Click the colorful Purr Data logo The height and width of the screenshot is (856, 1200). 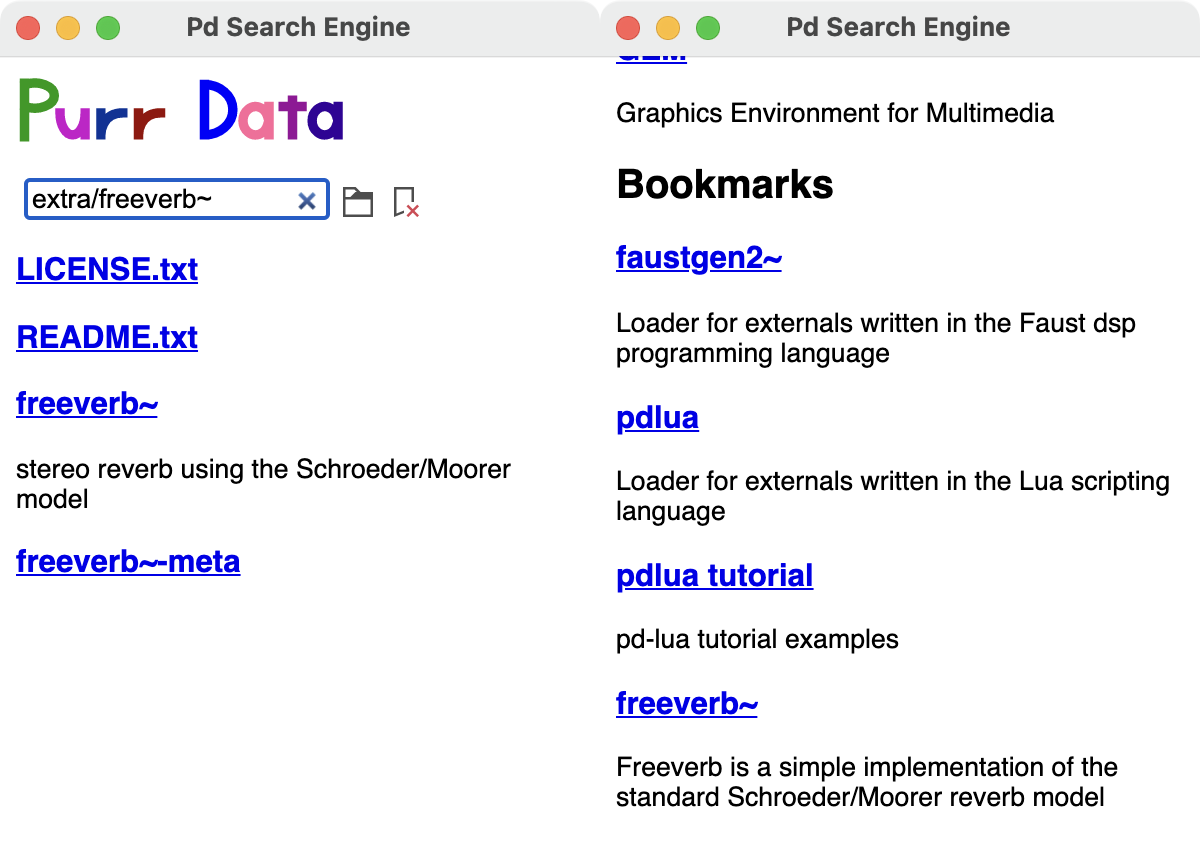(x=181, y=110)
